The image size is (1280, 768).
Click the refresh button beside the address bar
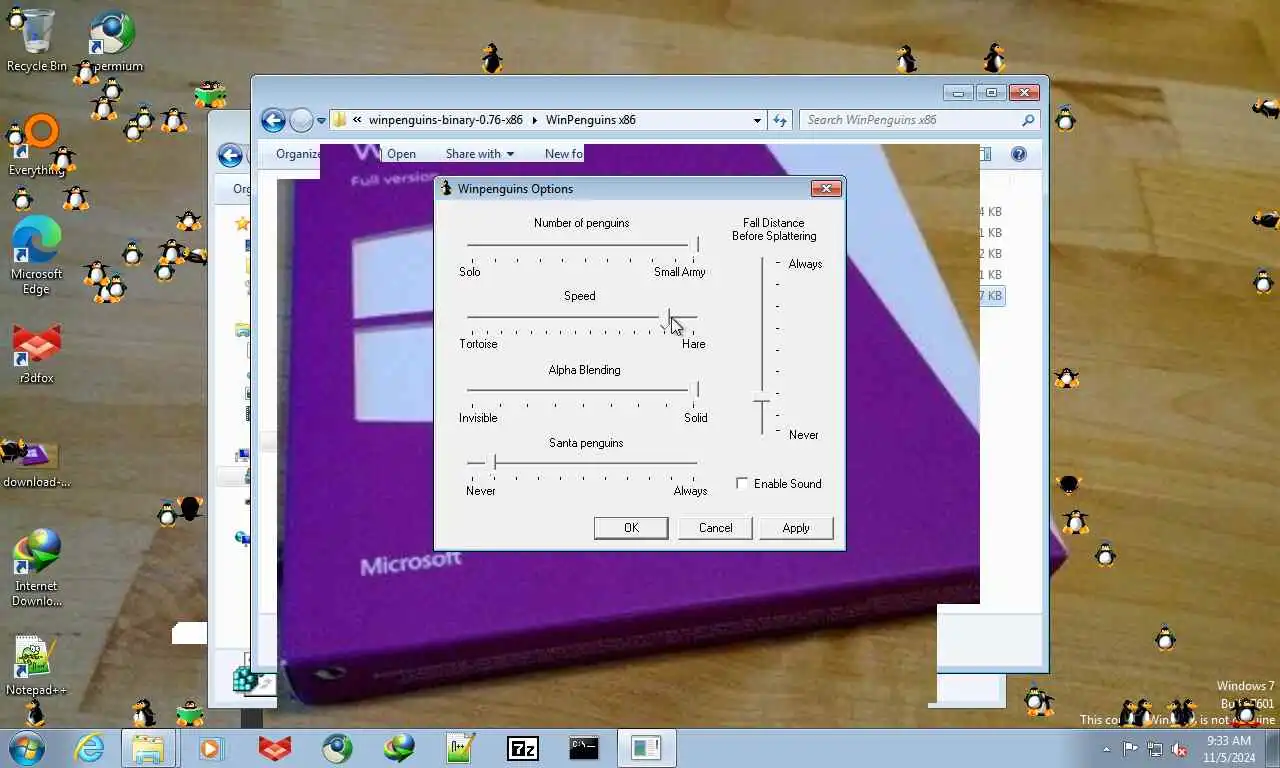pyautogui.click(x=780, y=120)
